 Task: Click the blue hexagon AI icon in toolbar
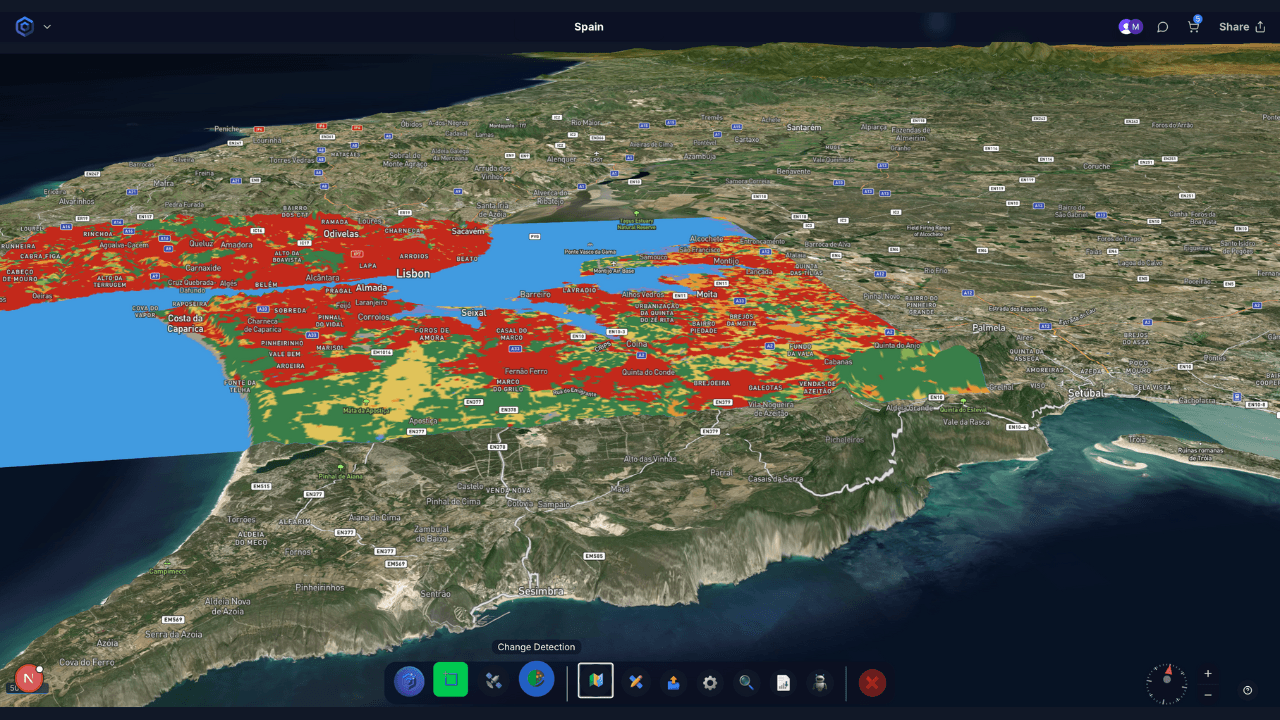coord(409,682)
